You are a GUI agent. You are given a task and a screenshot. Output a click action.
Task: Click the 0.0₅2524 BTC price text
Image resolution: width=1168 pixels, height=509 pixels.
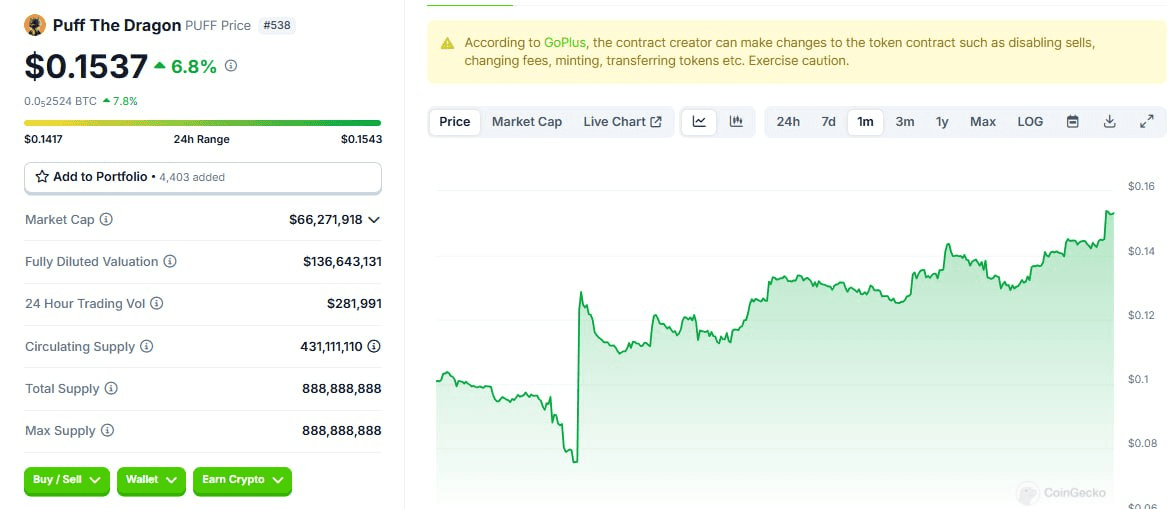(60, 101)
